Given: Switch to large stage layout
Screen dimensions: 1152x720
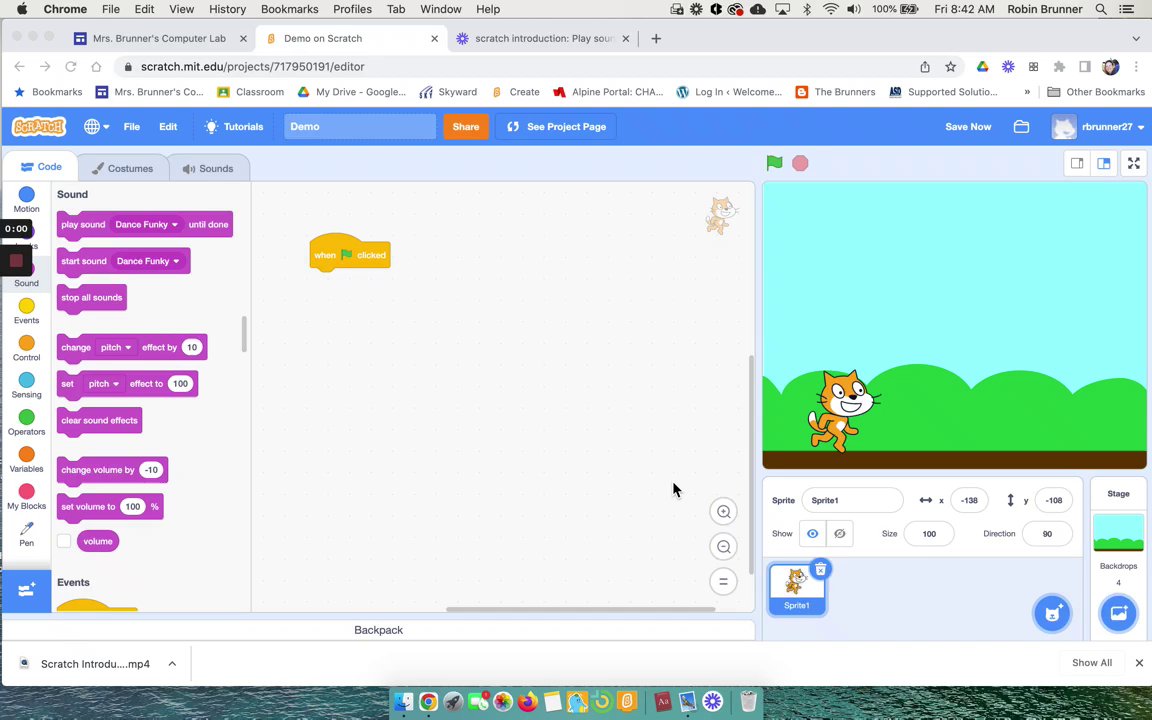Looking at the screenshot, I should click(x=1104, y=163).
